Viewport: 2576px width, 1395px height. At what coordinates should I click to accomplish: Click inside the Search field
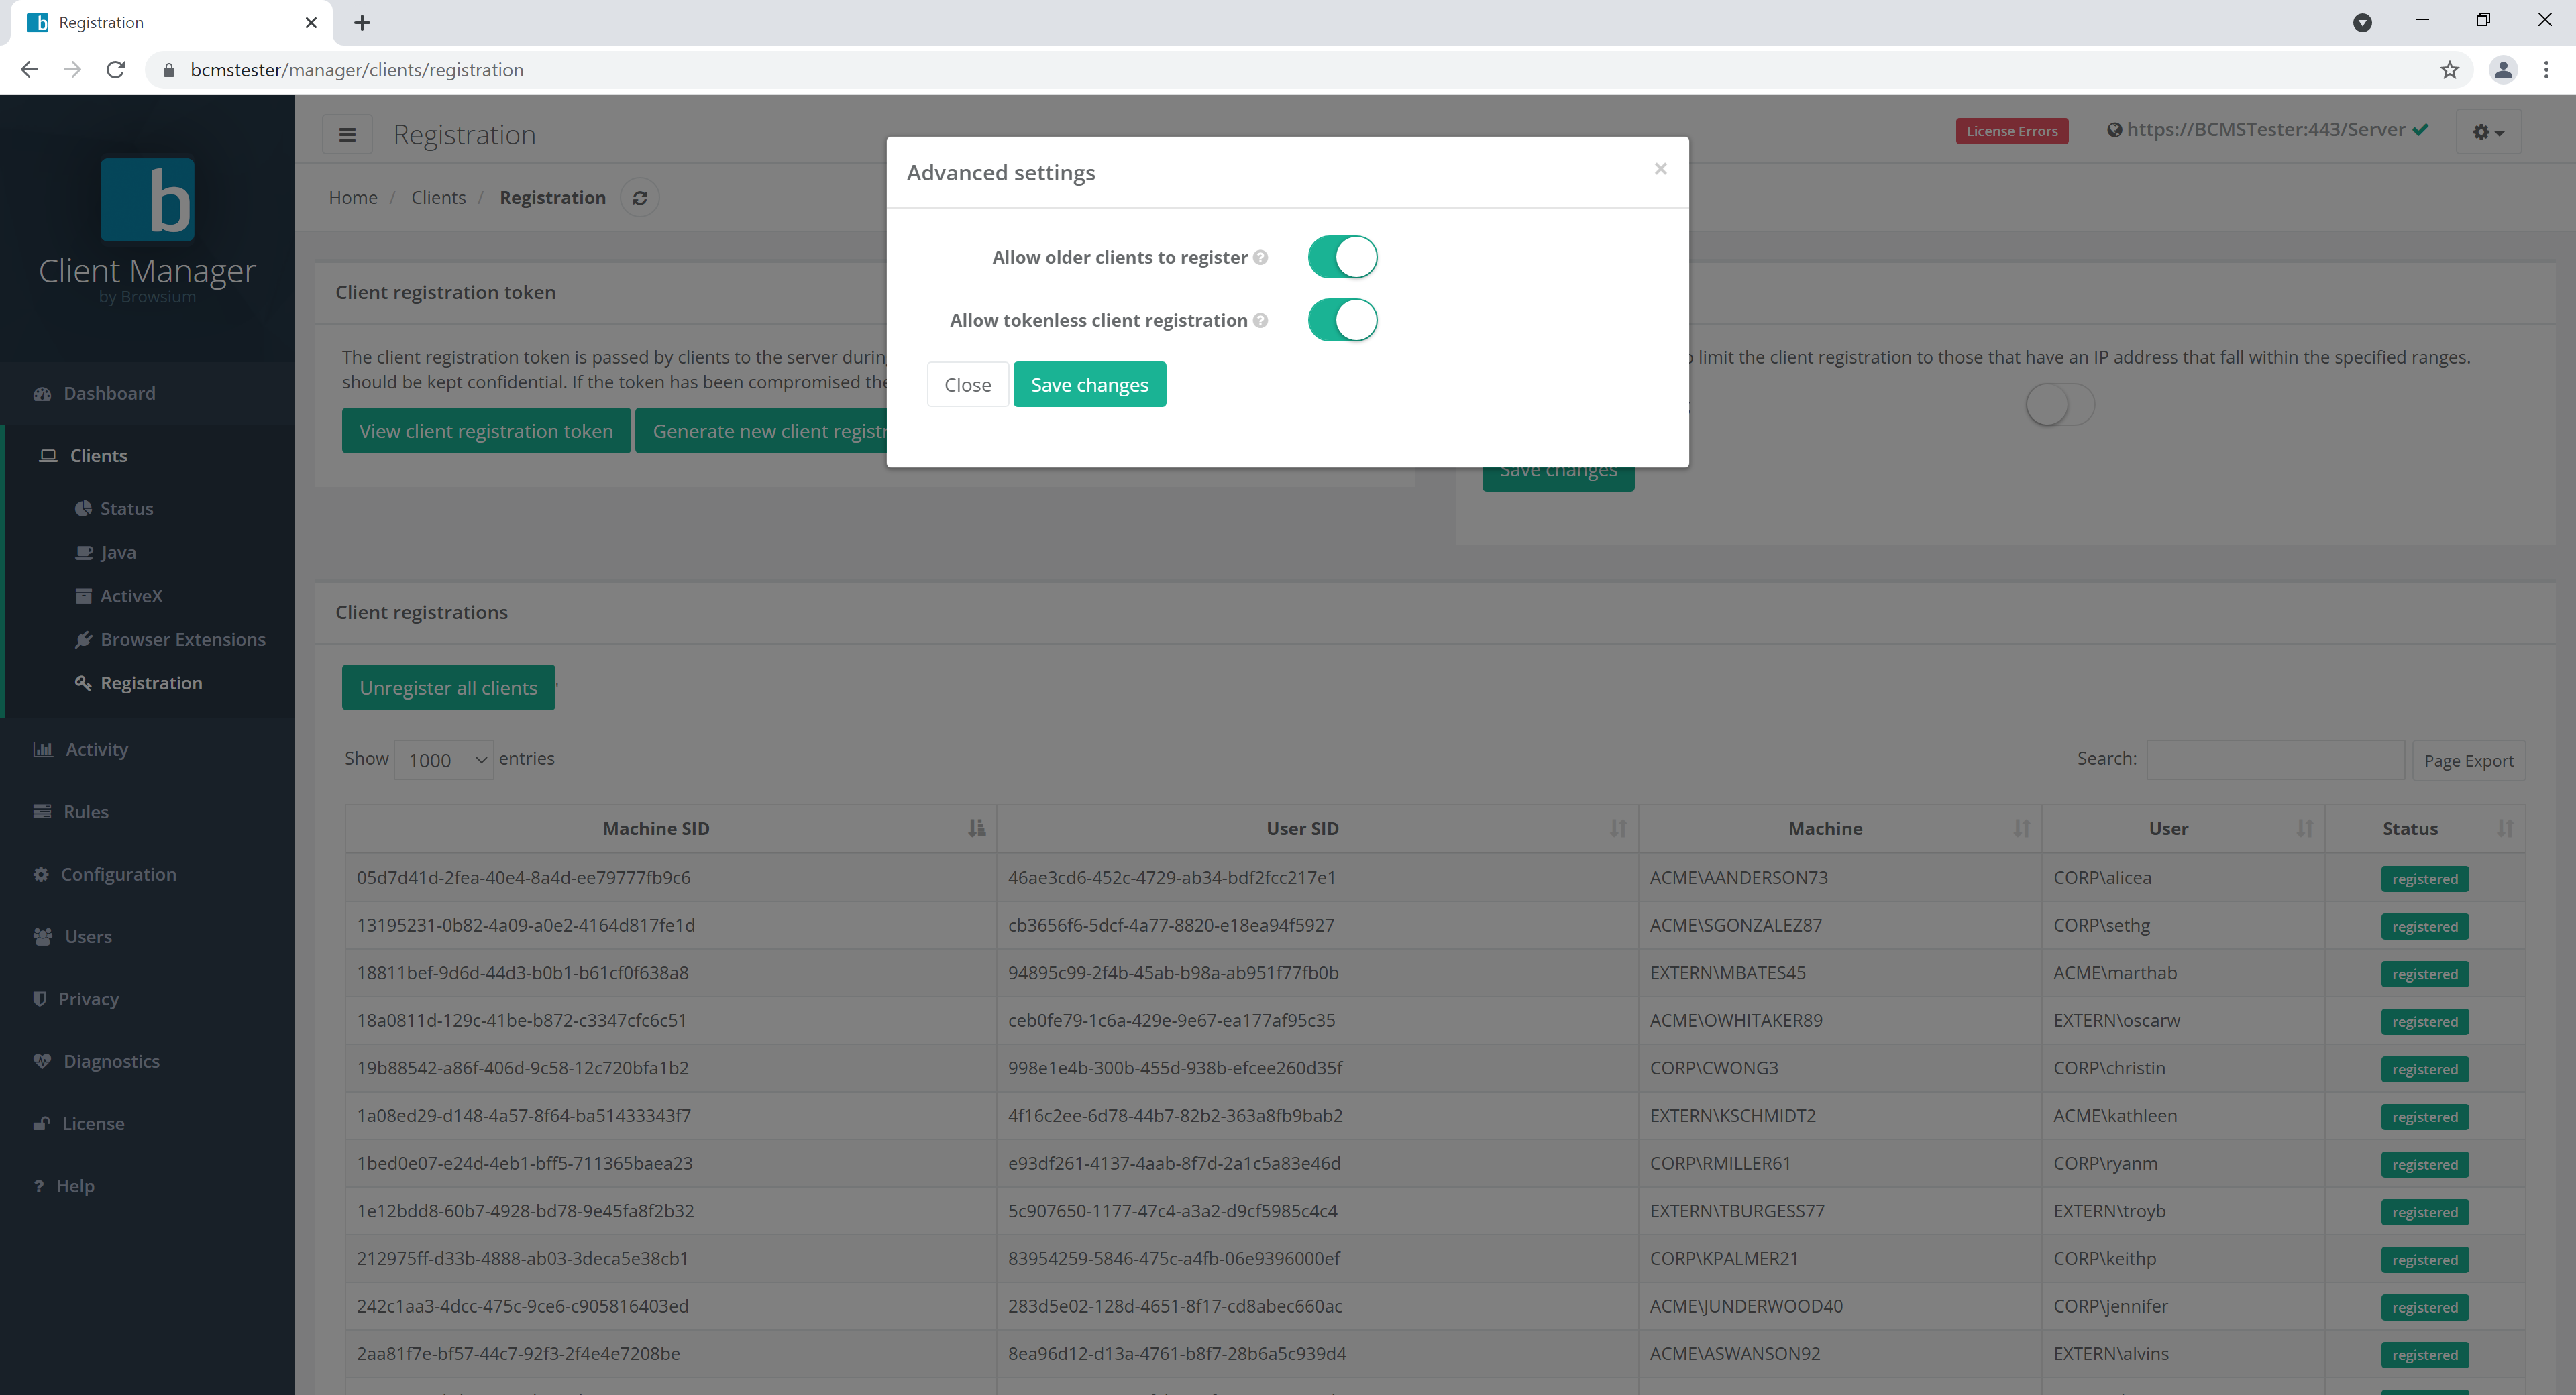[x=2276, y=760]
